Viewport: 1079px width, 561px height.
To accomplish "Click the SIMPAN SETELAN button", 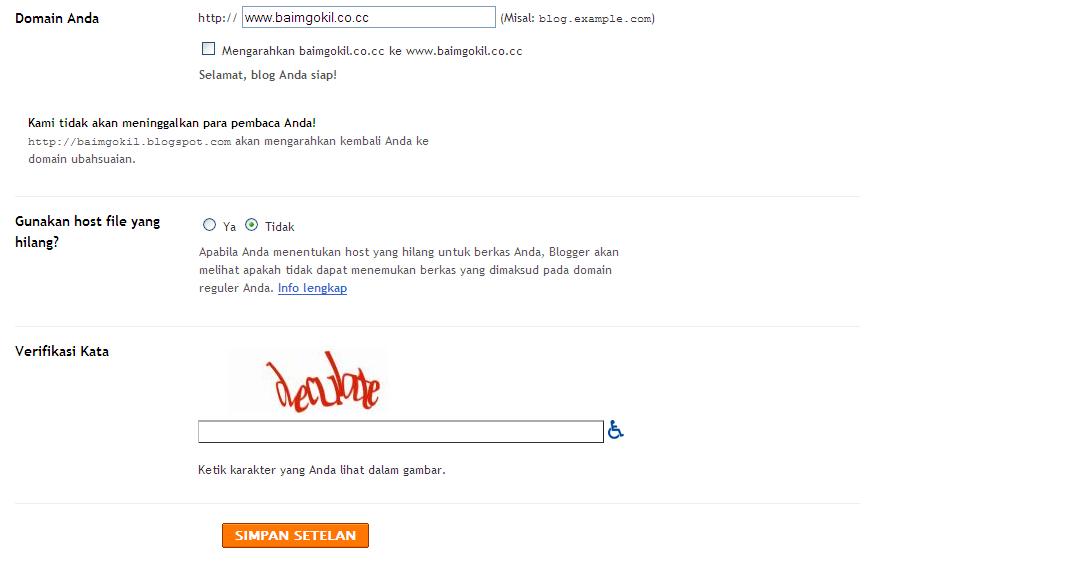I will tap(295, 536).
